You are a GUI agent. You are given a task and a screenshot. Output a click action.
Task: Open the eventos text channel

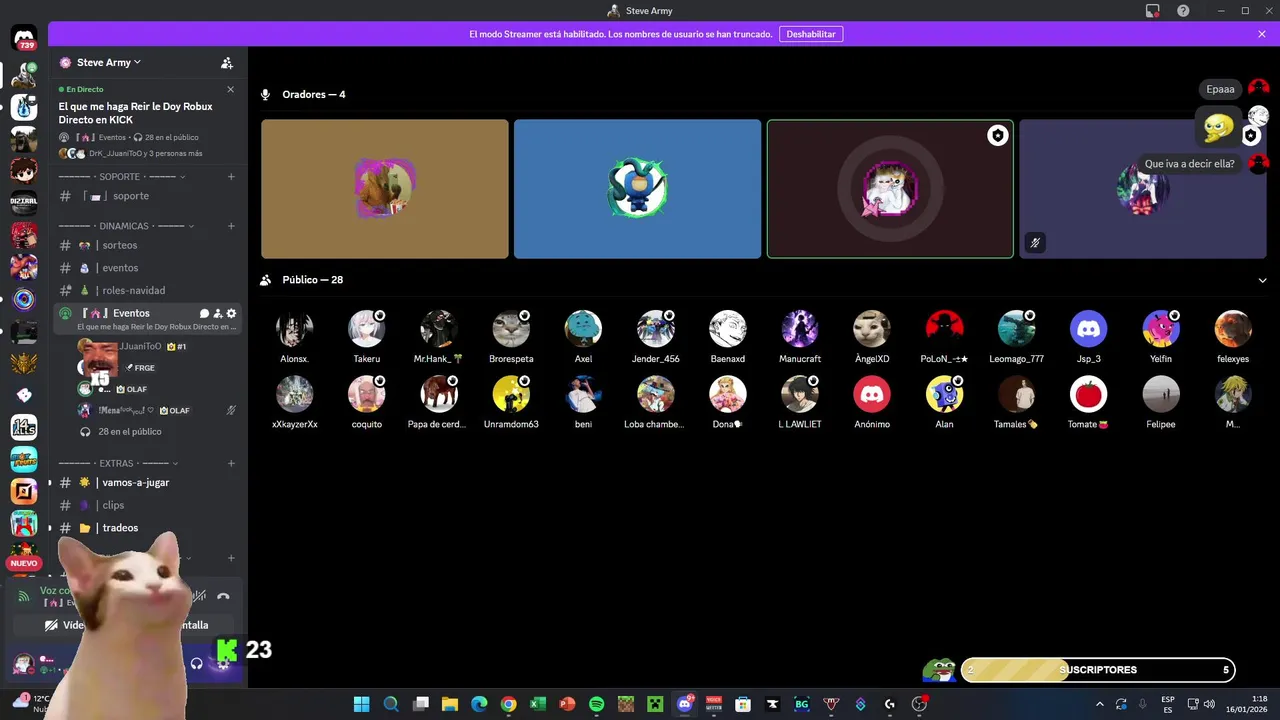146,268
